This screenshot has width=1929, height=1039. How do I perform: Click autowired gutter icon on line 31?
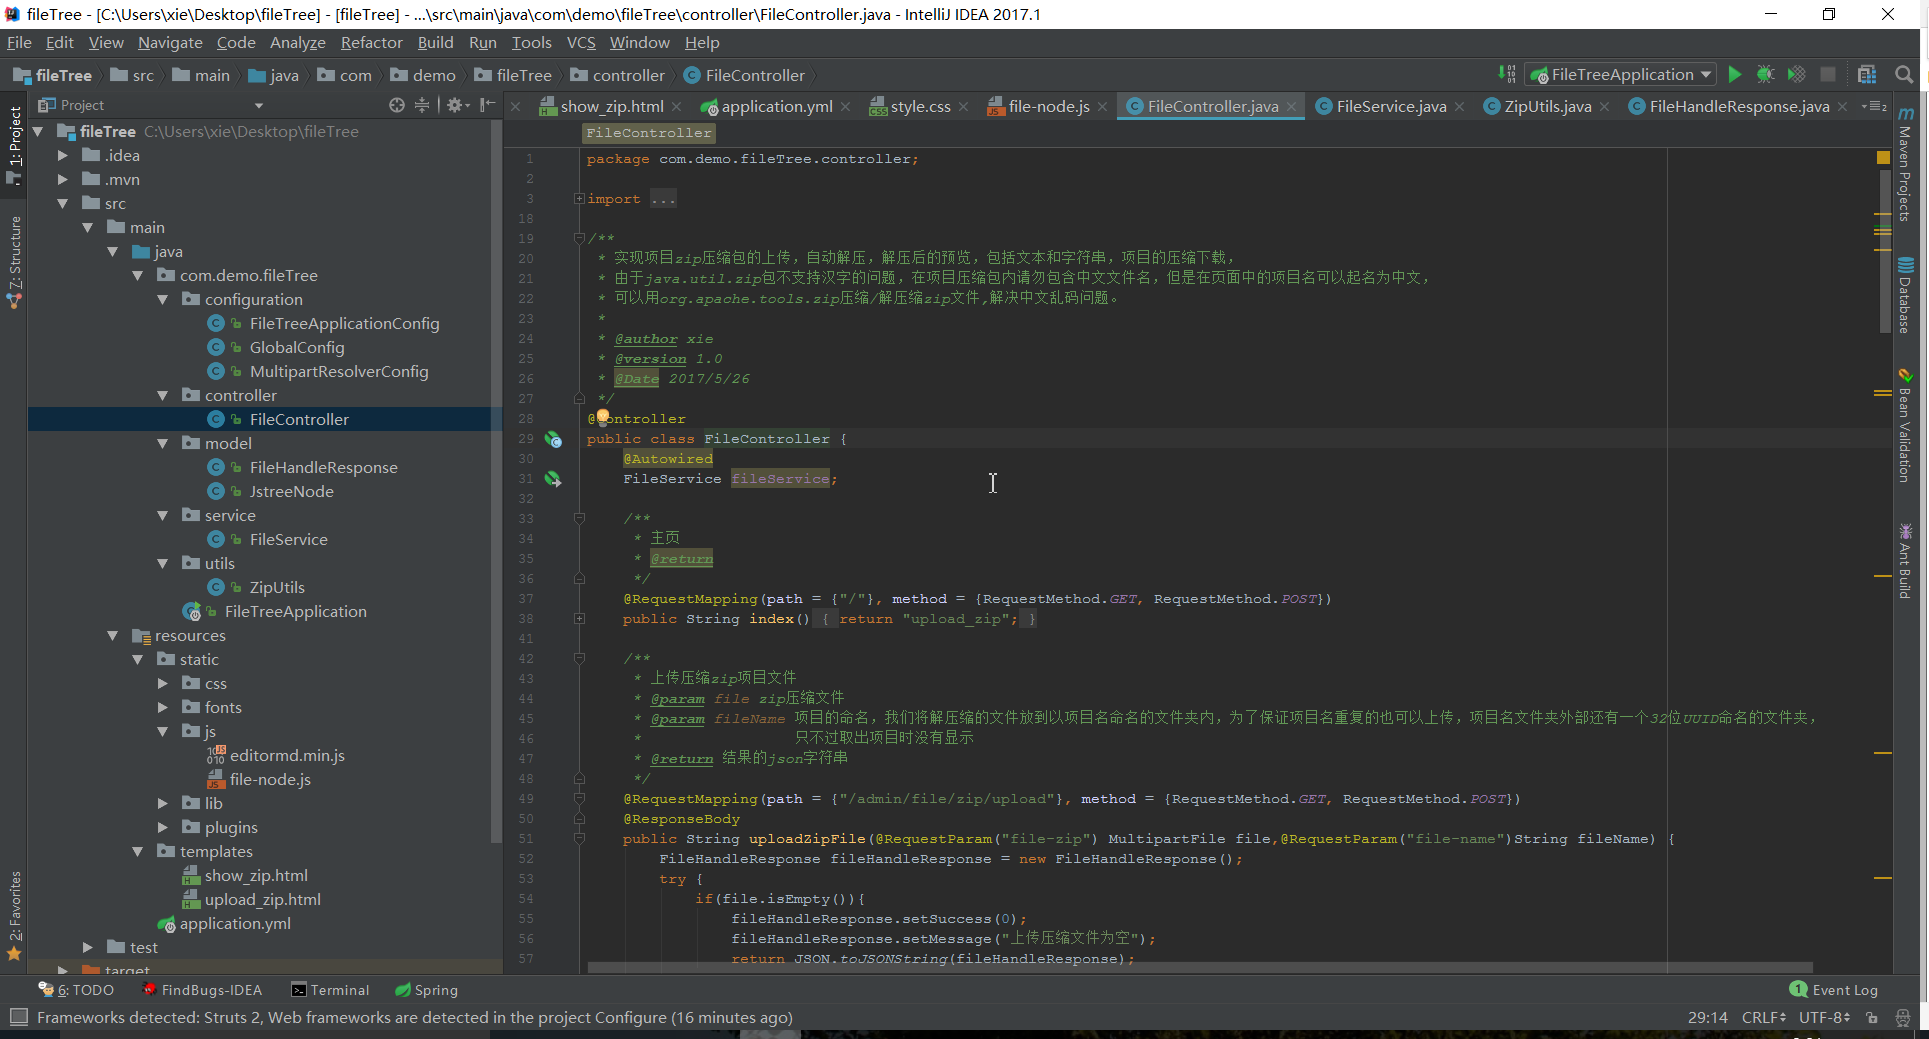553,479
